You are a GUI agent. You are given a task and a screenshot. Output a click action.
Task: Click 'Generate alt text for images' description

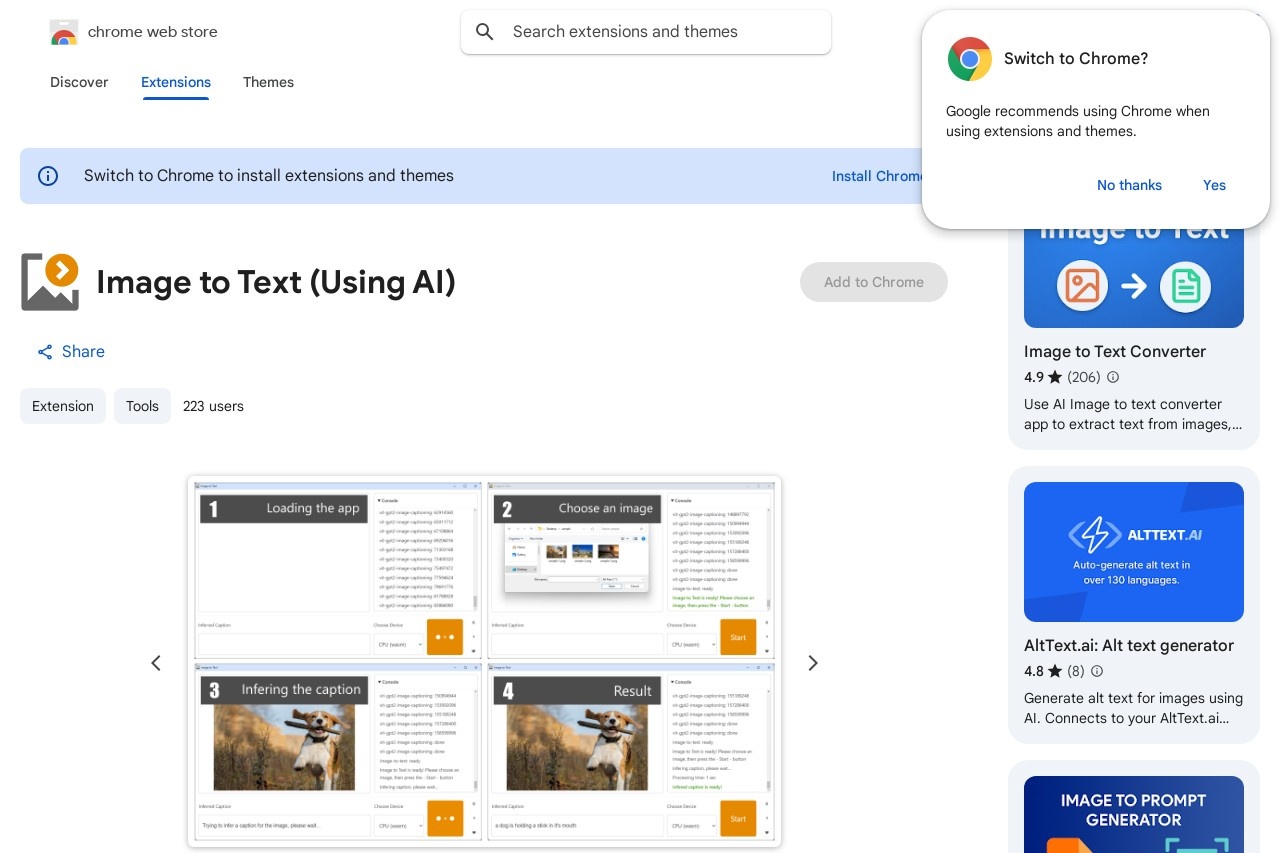pyautogui.click(x=1133, y=708)
